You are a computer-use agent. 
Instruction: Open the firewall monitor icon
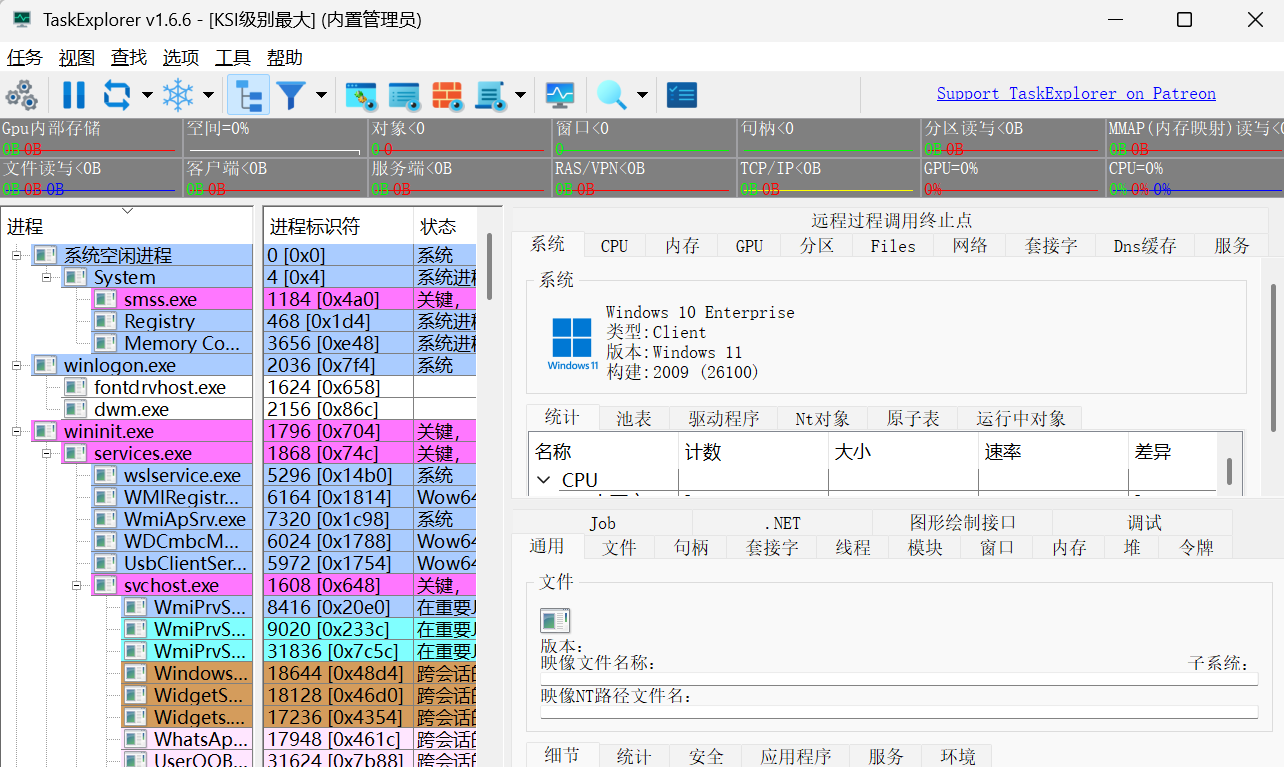tap(447, 94)
